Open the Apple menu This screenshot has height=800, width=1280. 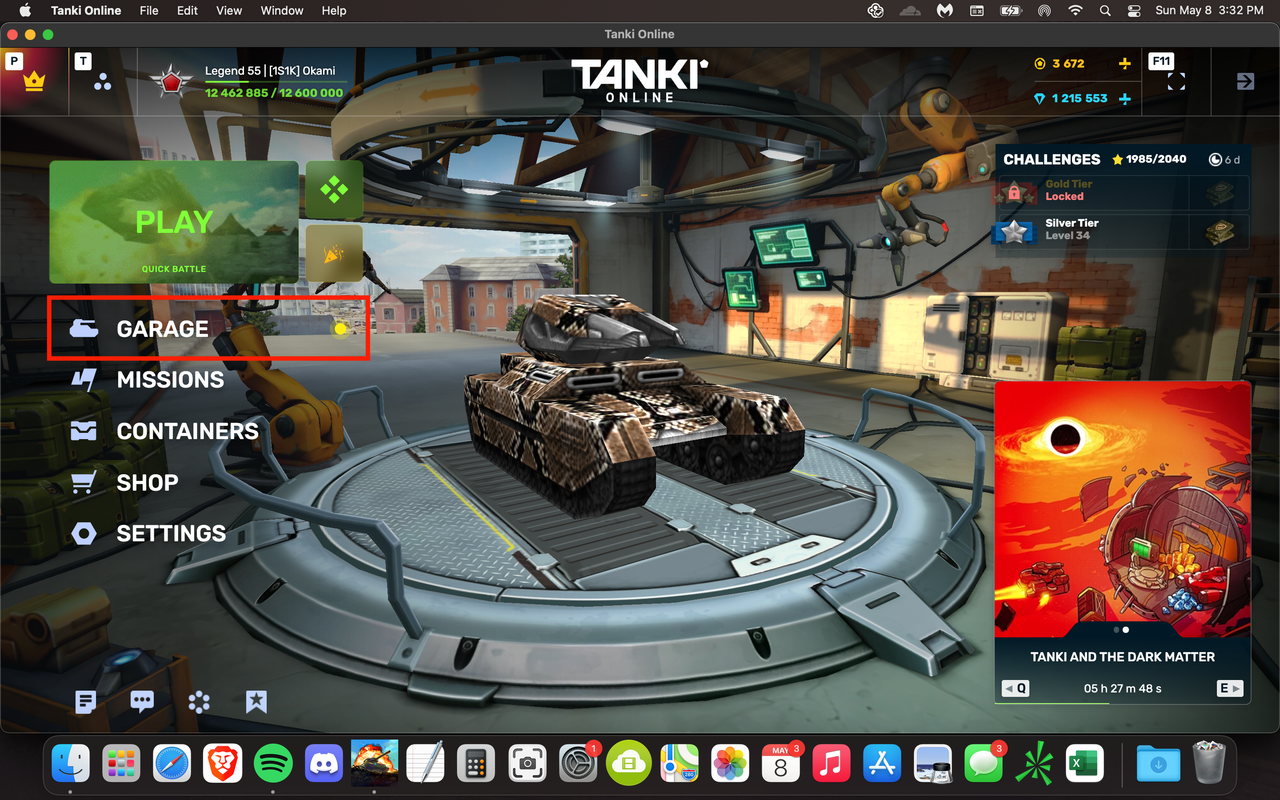tap(25, 10)
